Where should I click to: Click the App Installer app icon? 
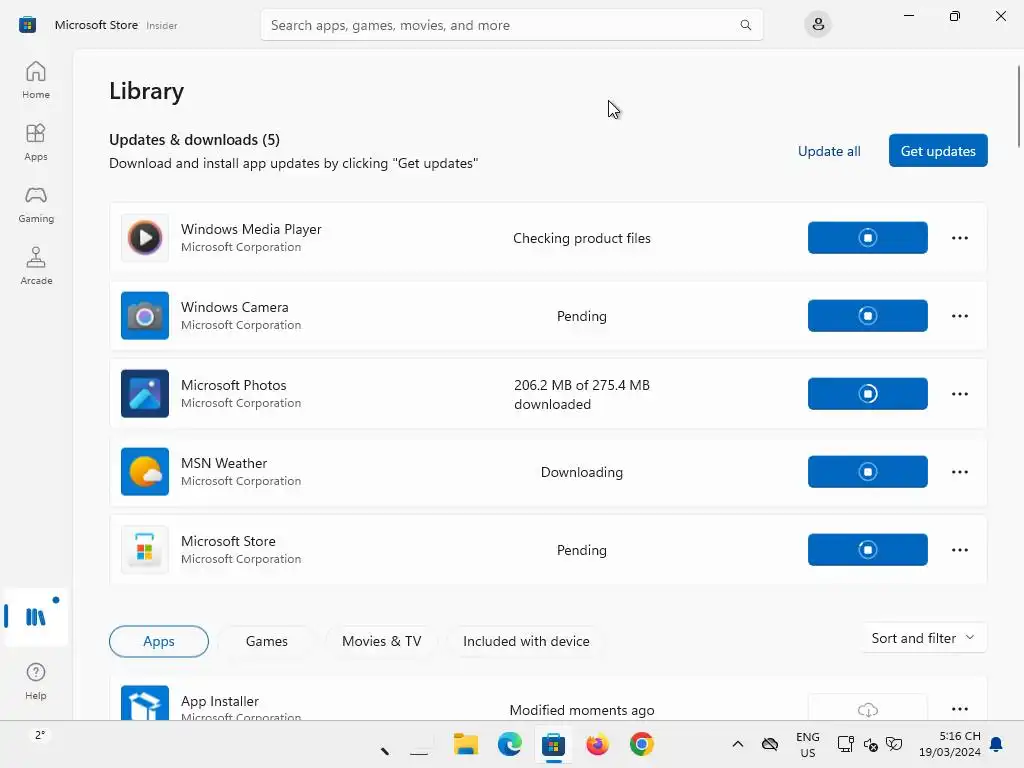tap(145, 703)
